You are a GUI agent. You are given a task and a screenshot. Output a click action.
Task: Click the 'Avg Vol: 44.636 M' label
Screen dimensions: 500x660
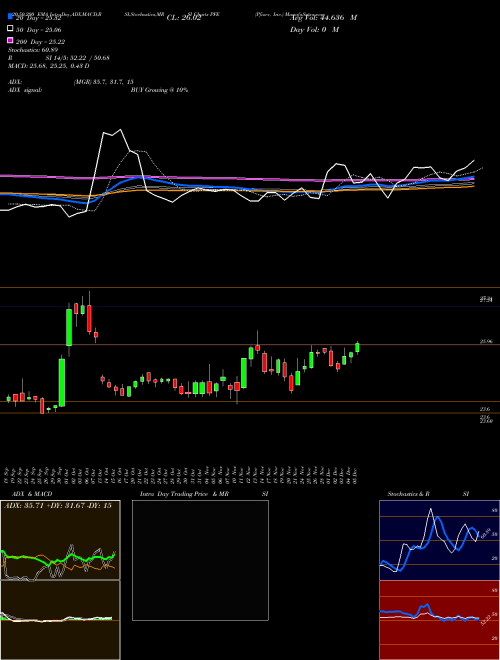click(x=323, y=18)
